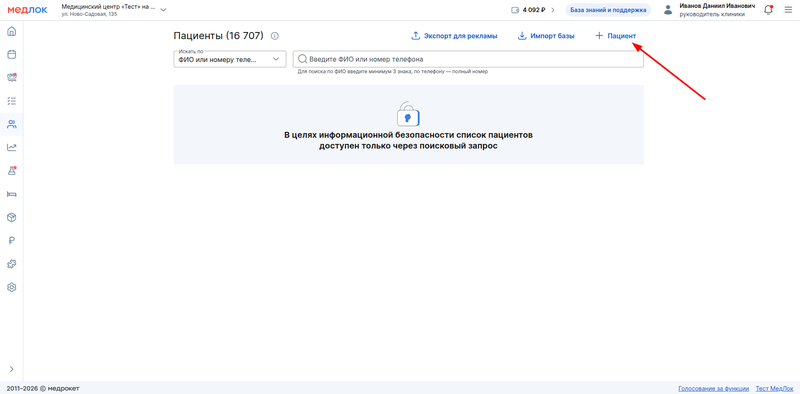This screenshot has width=800, height=394.
Task: Open the 4 092 ₽ balance
Action: point(532,10)
